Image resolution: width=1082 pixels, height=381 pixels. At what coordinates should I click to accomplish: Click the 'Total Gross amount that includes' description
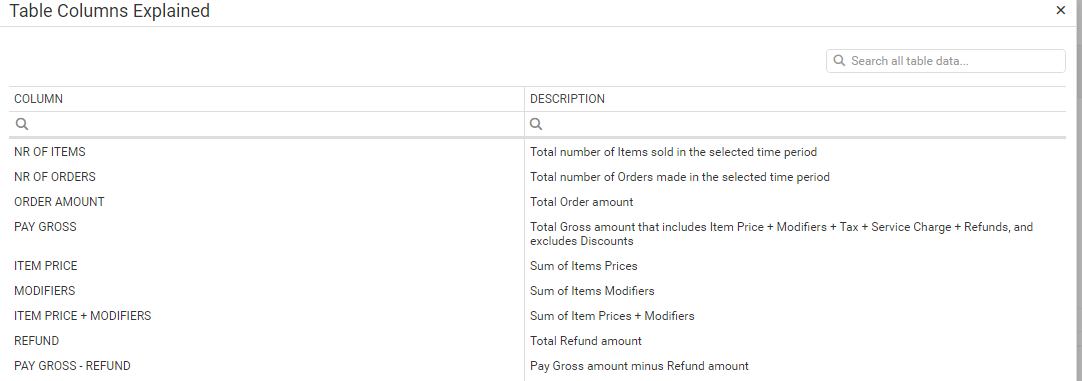point(781,234)
